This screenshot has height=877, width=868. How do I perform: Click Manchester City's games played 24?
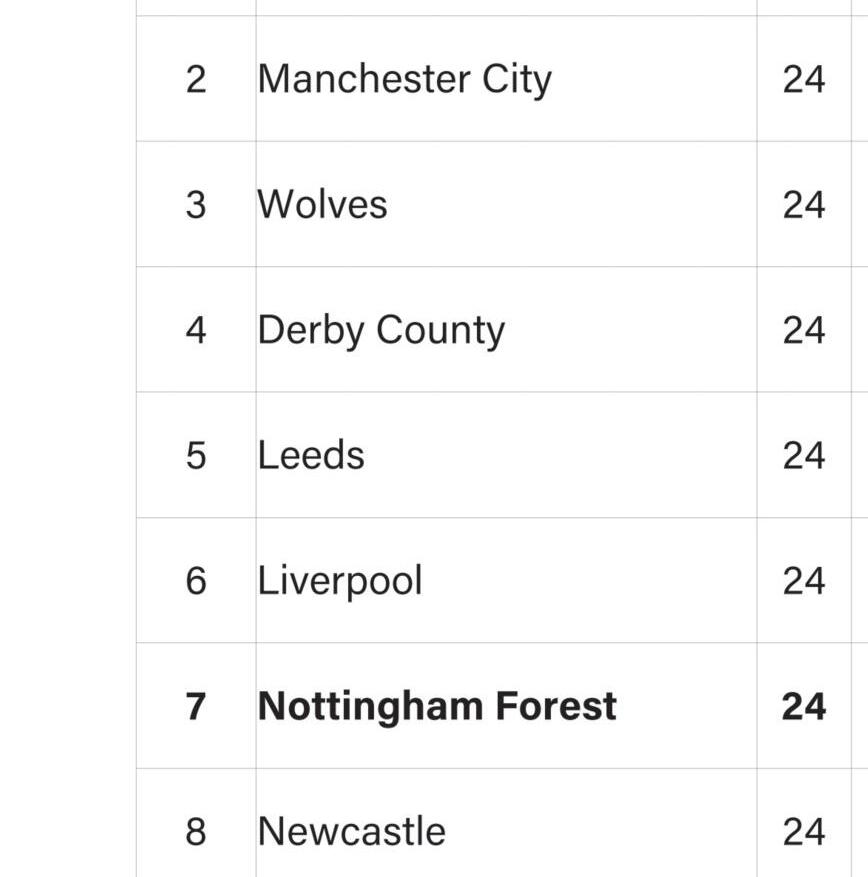coord(804,79)
